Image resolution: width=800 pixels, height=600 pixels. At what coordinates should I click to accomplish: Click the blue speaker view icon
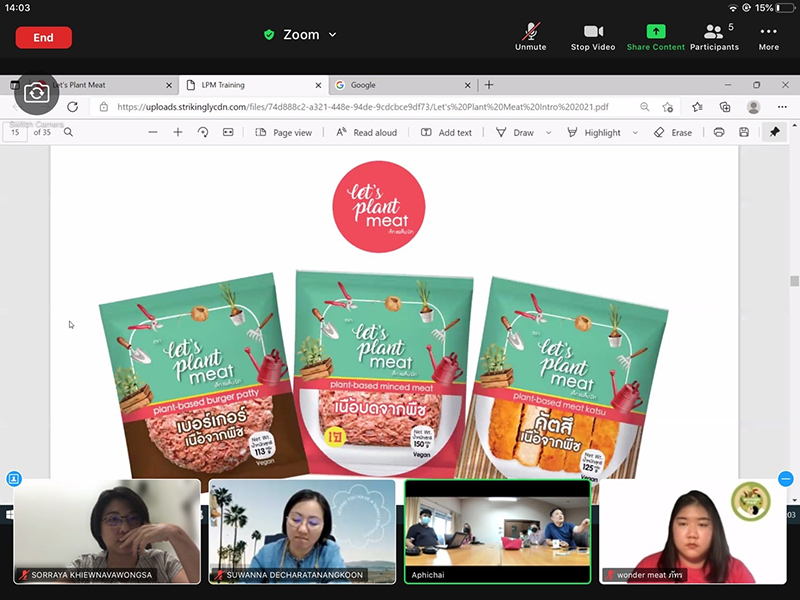point(14,479)
